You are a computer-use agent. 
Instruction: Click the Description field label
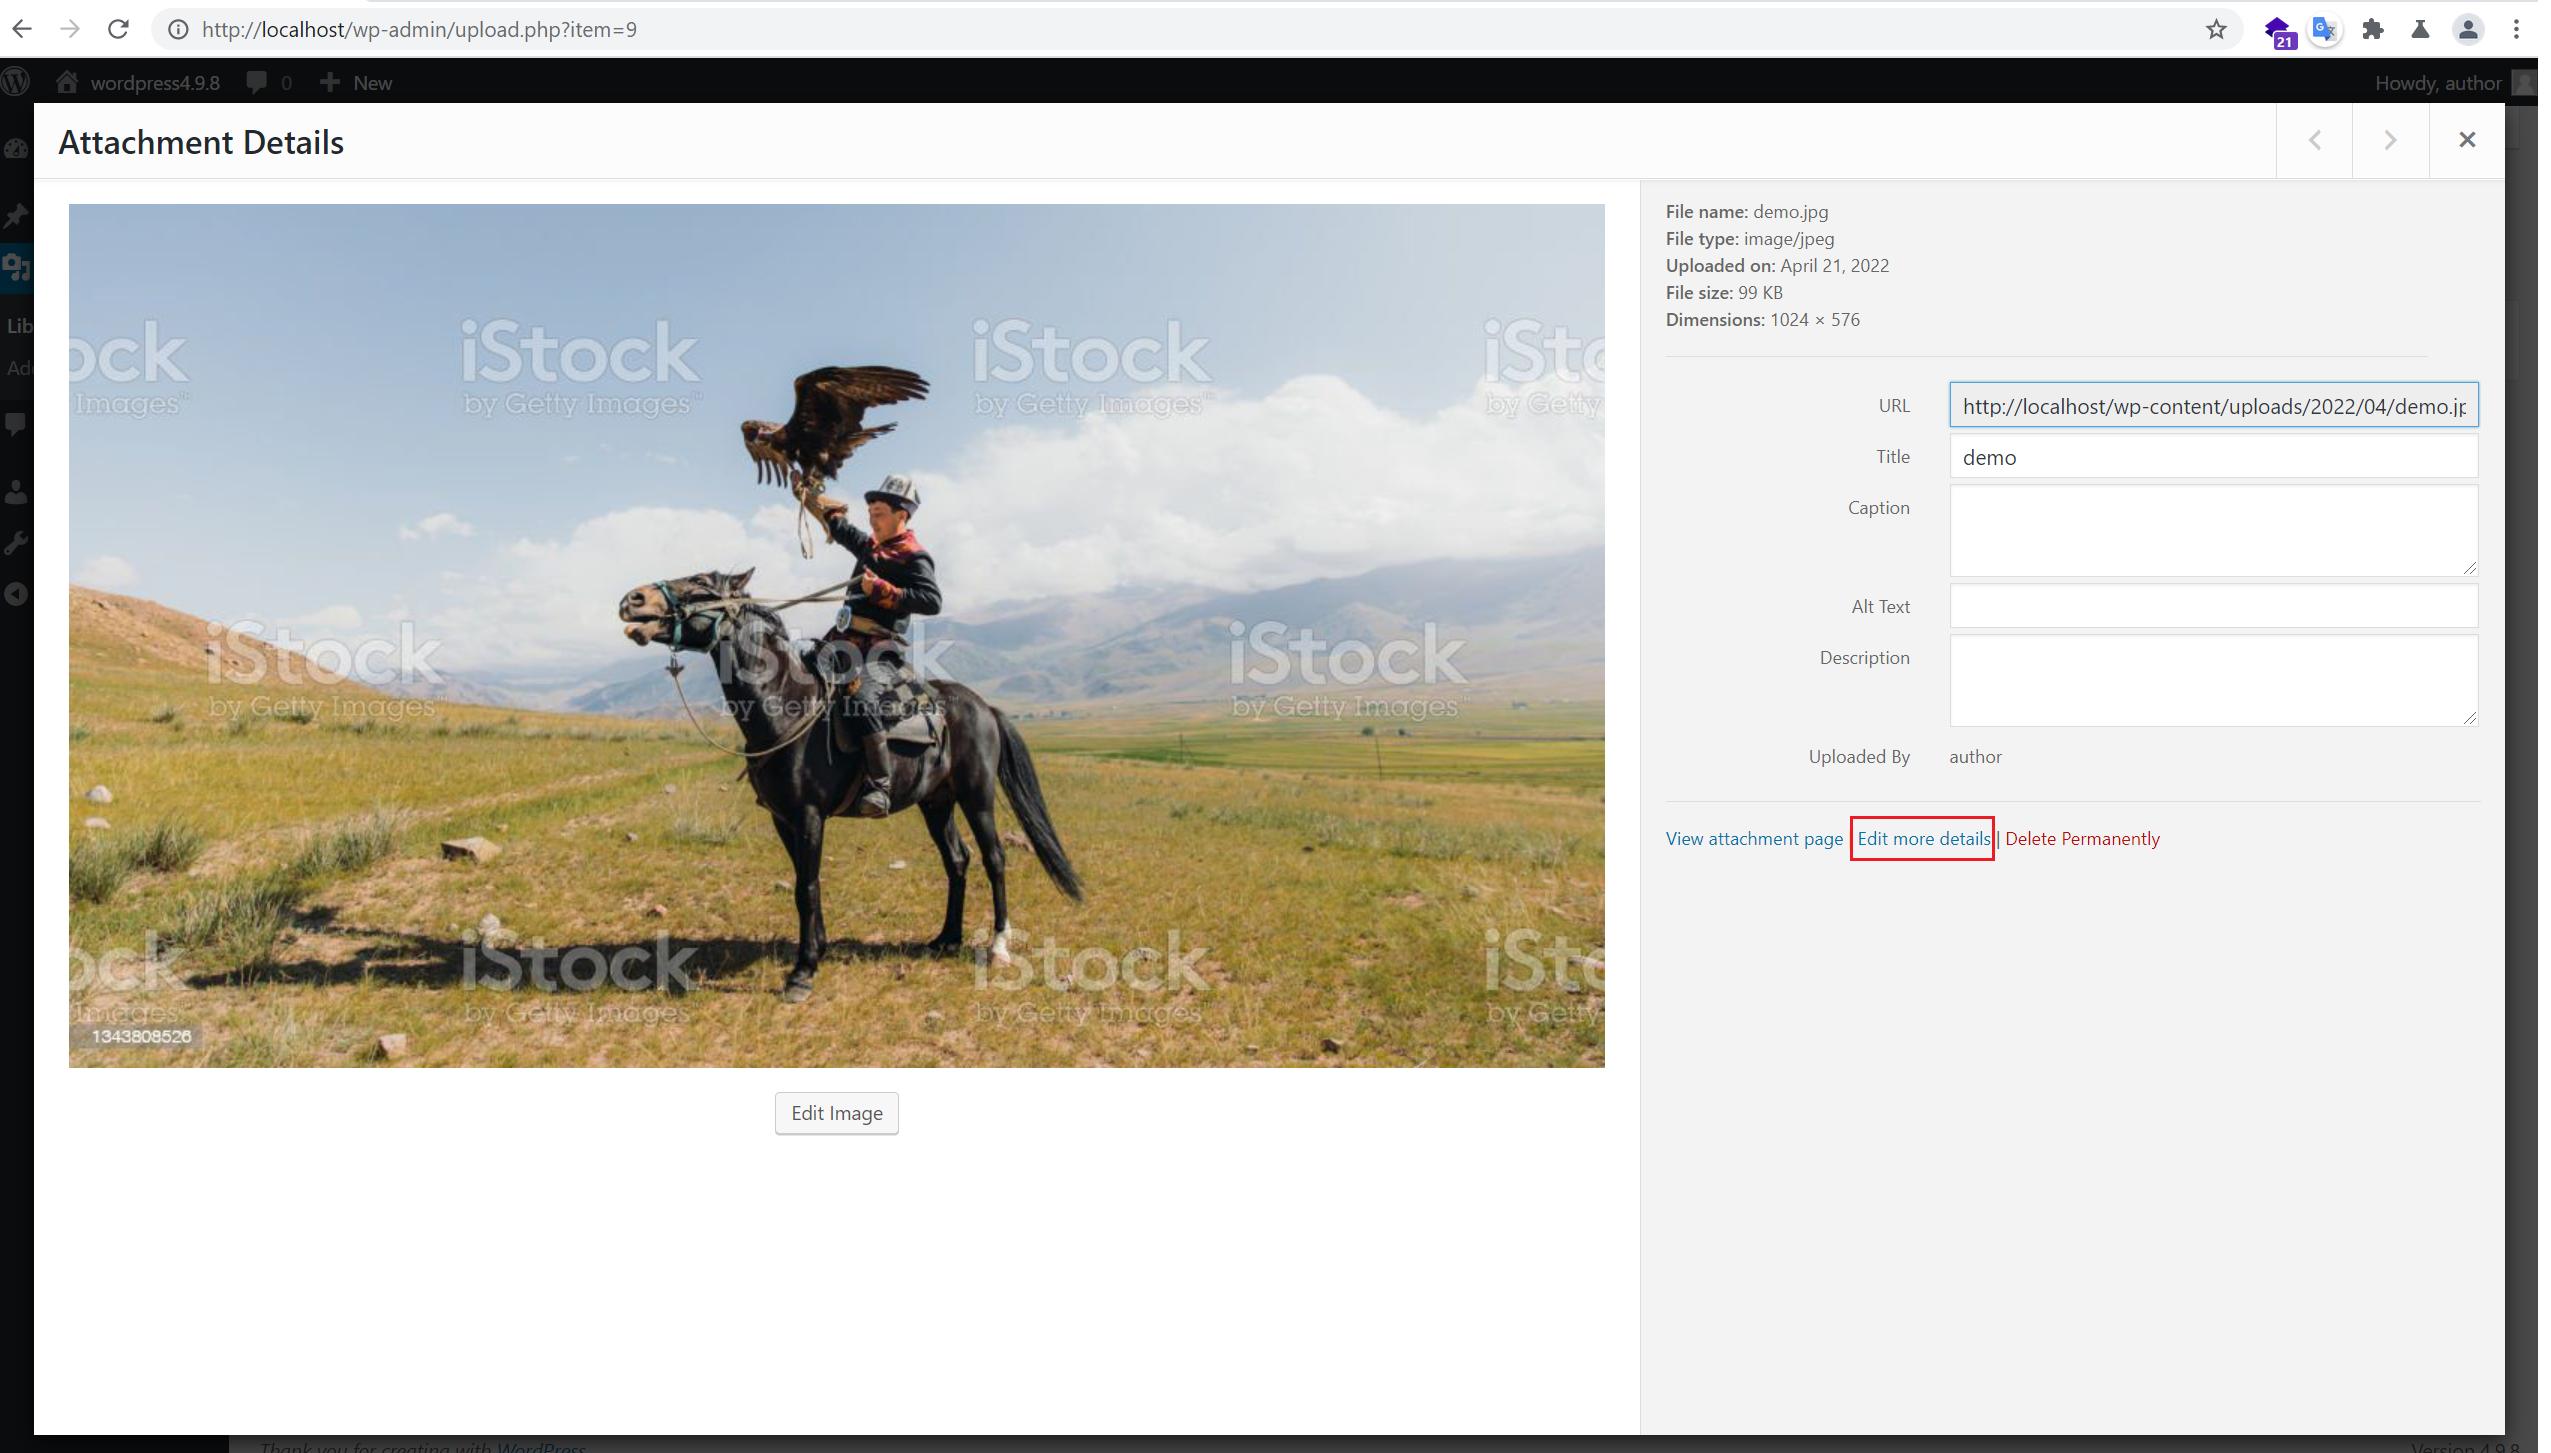(x=1864, y=658)
